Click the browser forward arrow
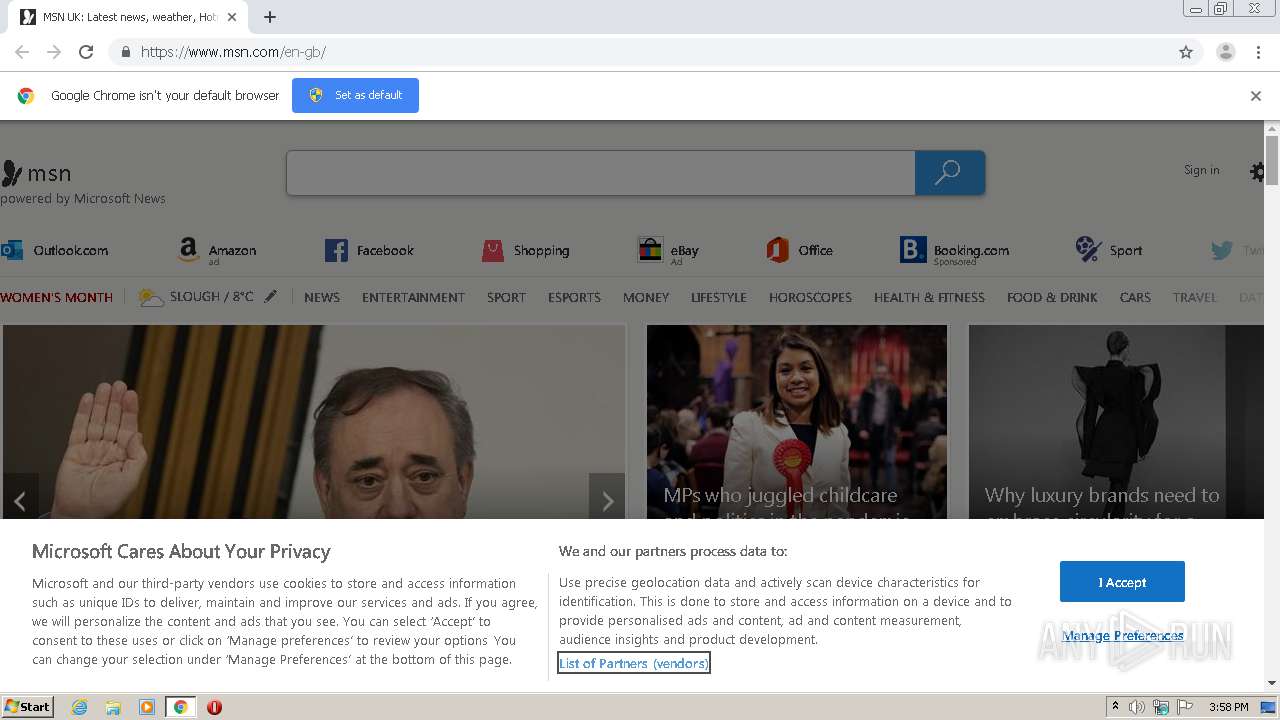The height and width of the screenshot is (720, 1280). (x=54, y=52)
